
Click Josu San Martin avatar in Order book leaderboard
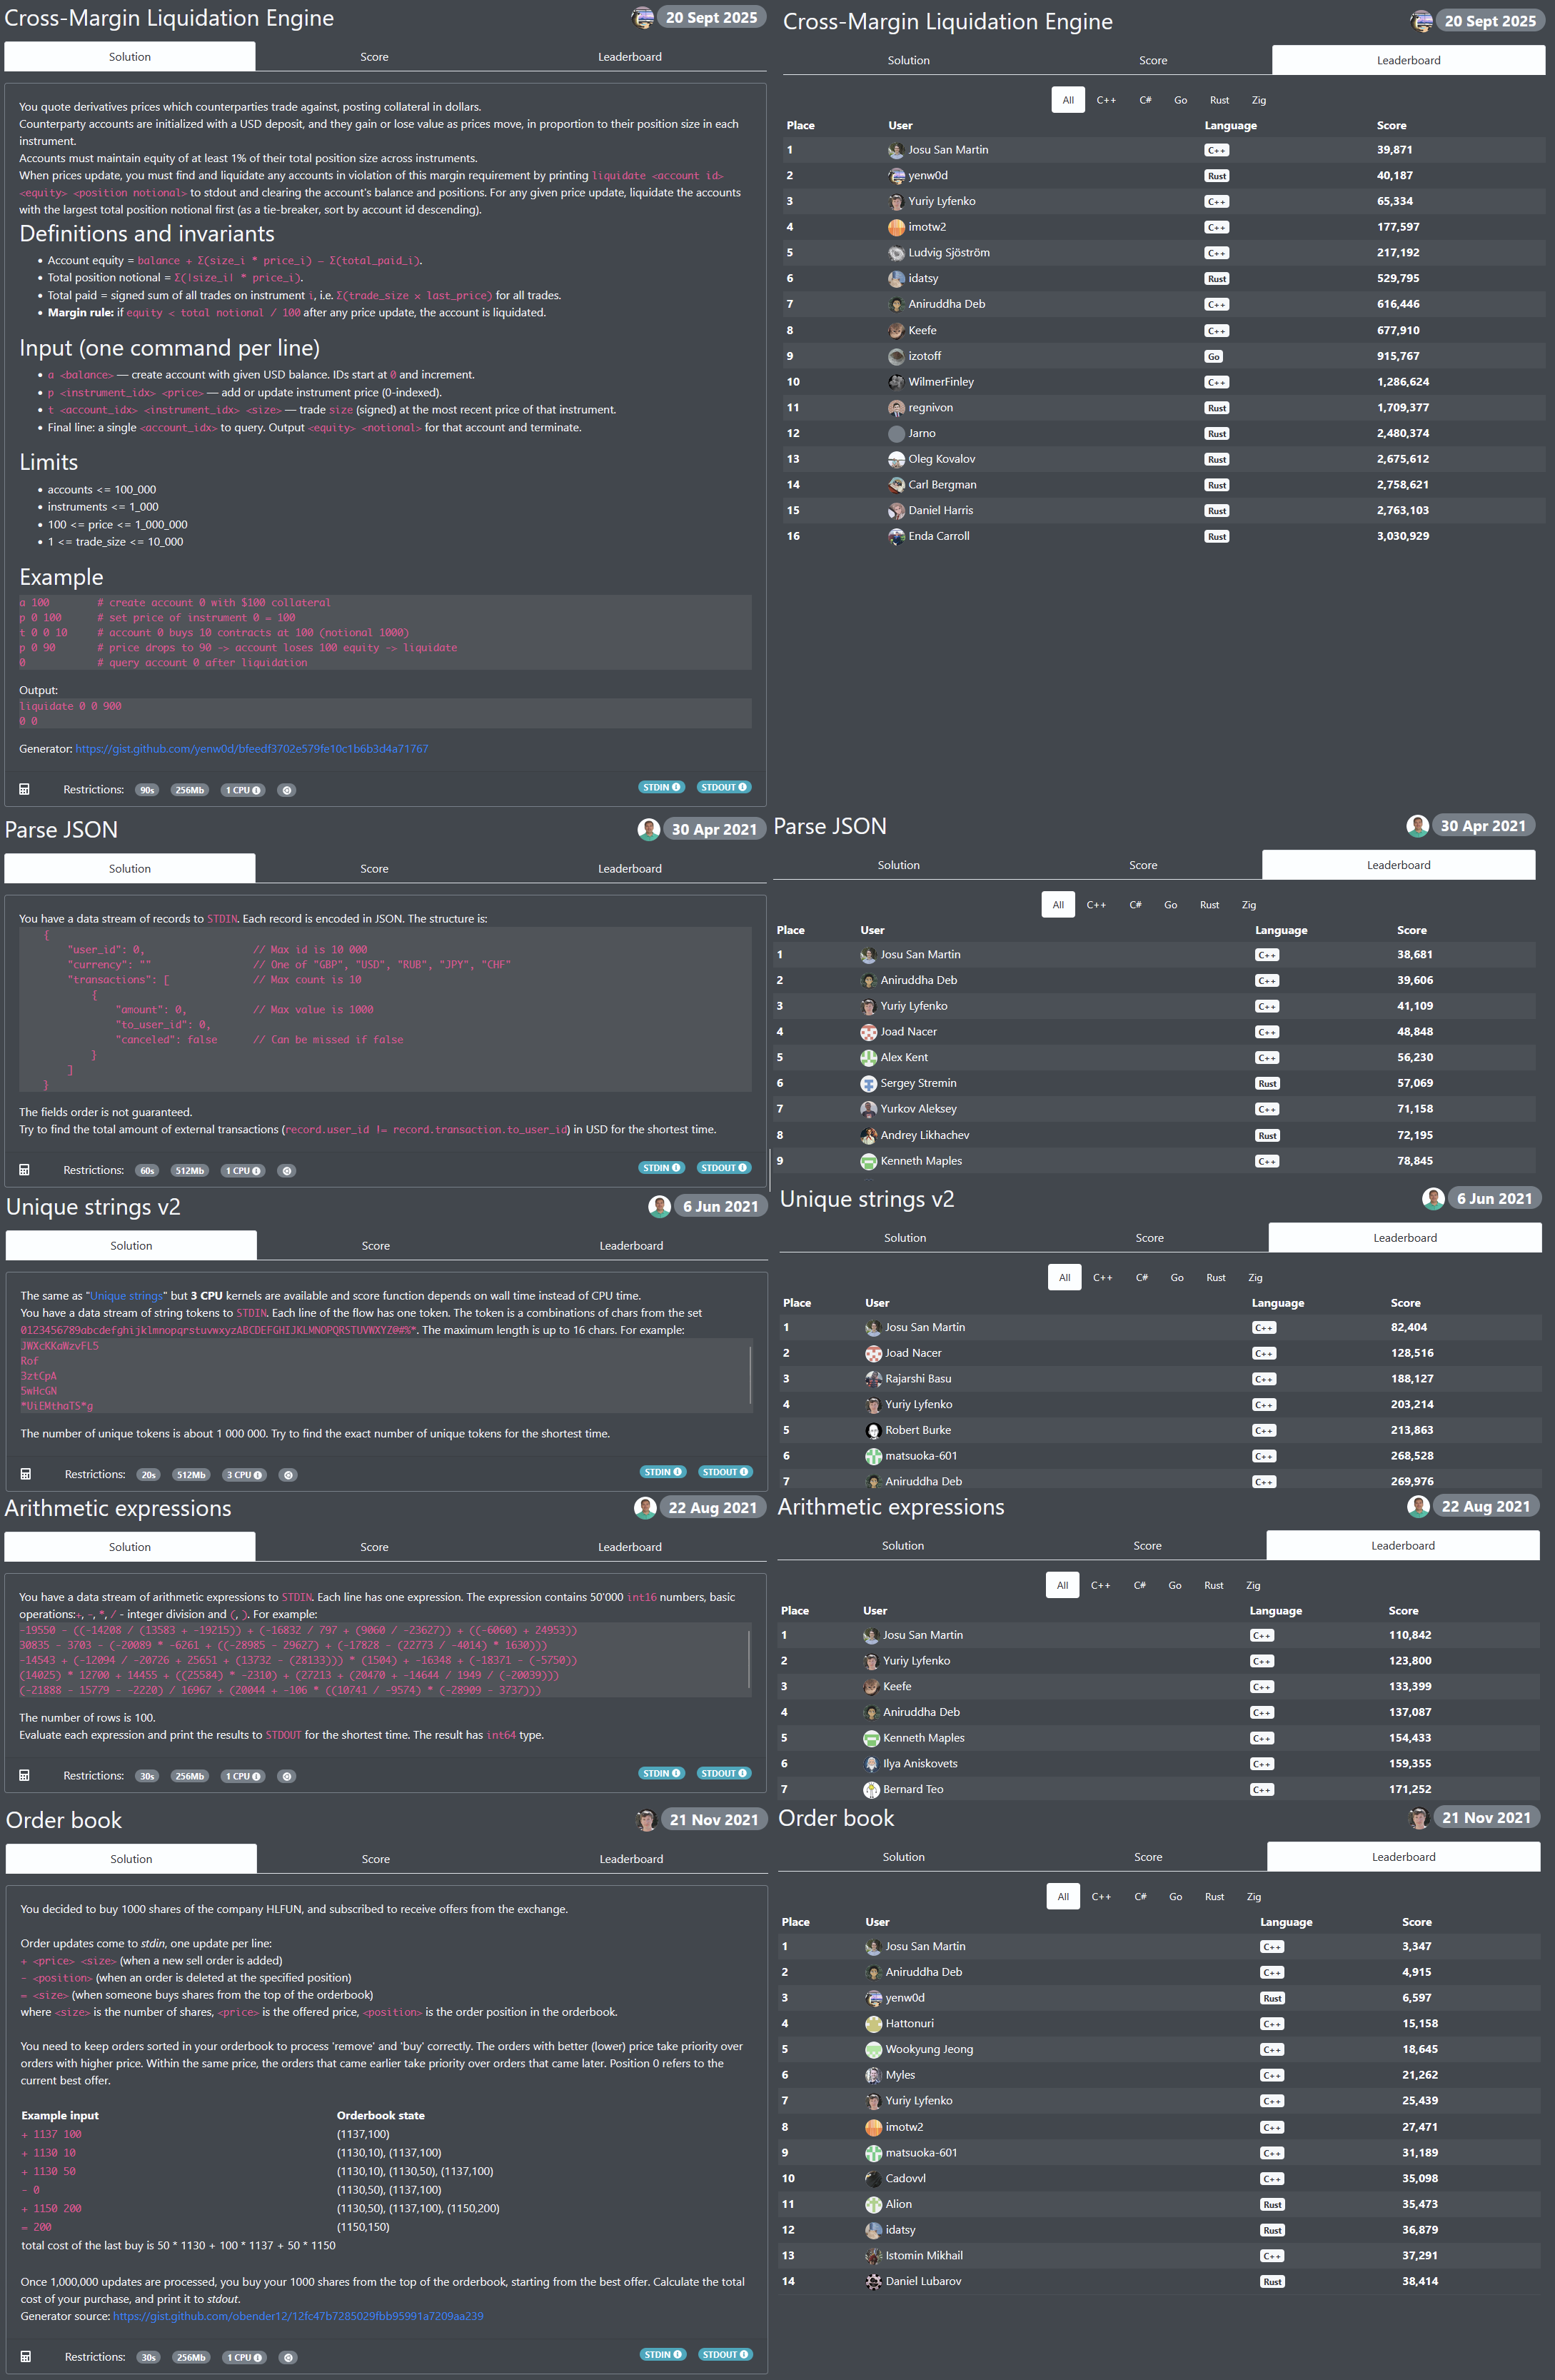(x=873, y=1946)
